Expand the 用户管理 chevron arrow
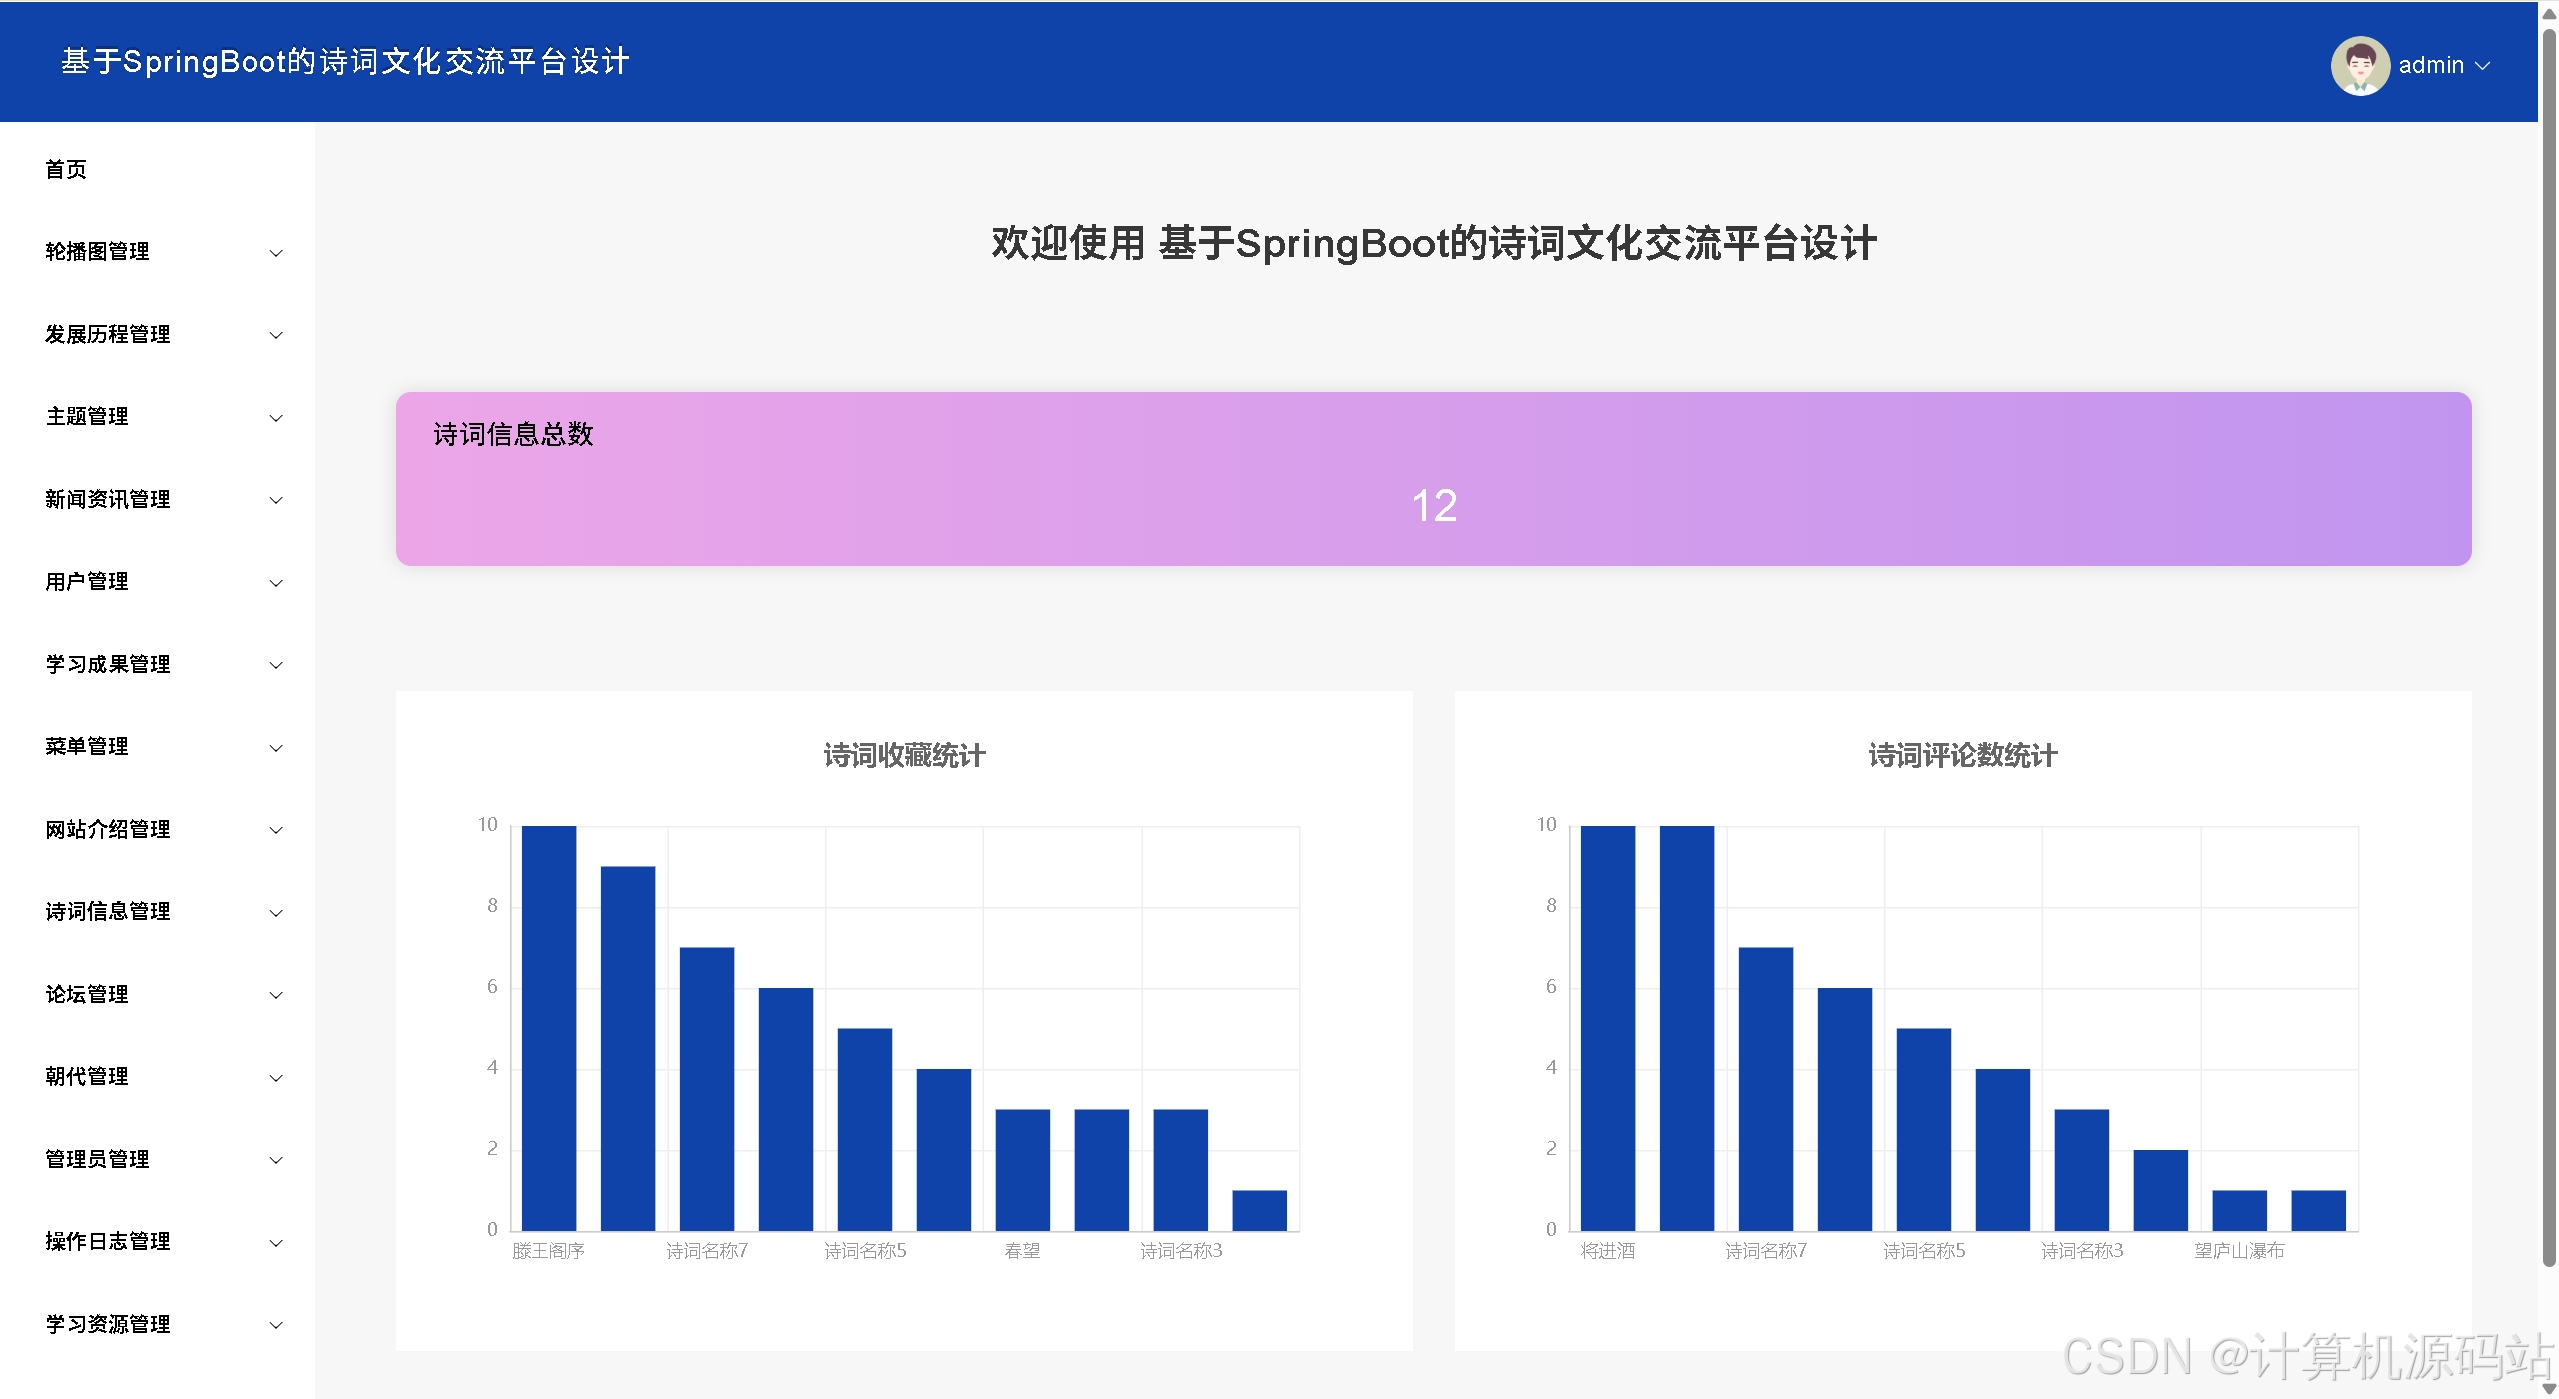 point(276,583)
